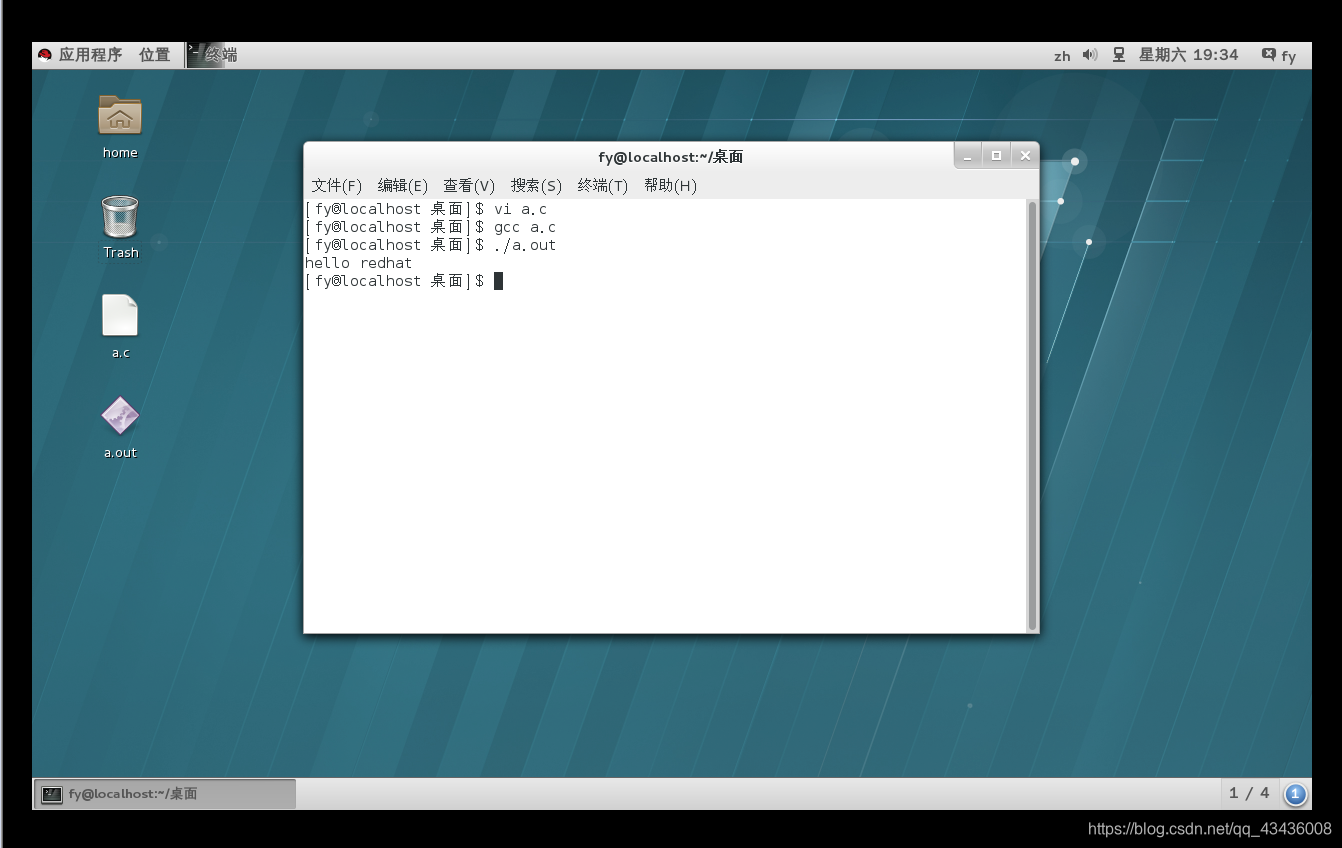1342x848 pixels.
Task: Select the a.out executable icon on desktop
Action: coord(120,416)
